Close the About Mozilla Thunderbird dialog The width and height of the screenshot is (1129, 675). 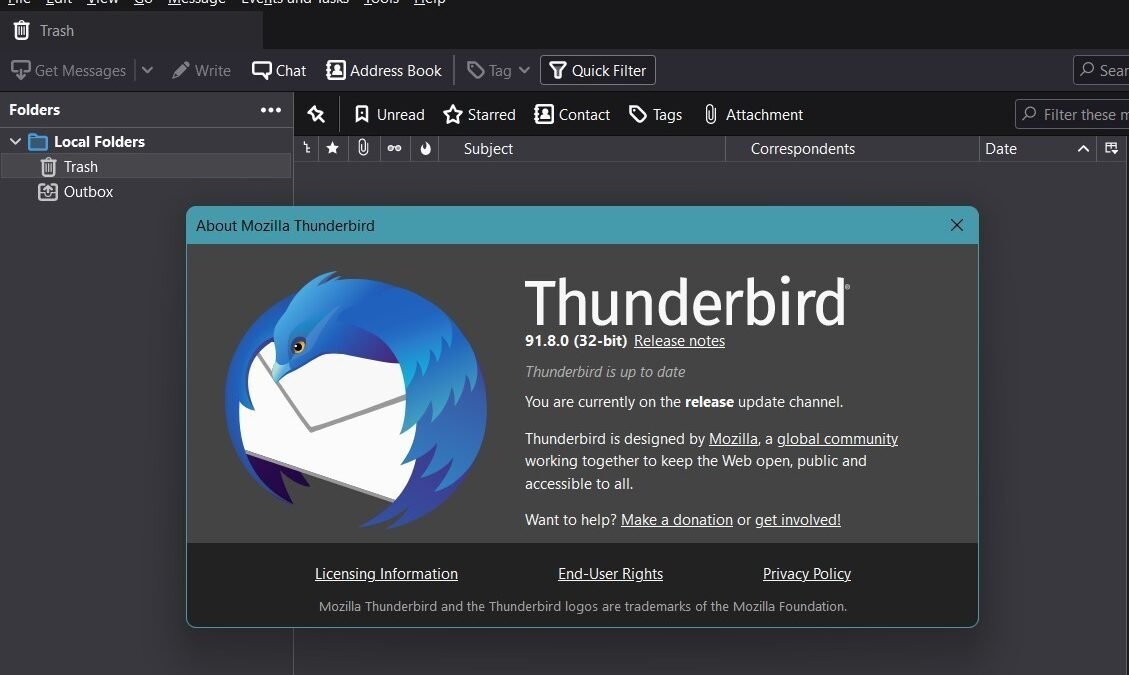coord(956,225)
